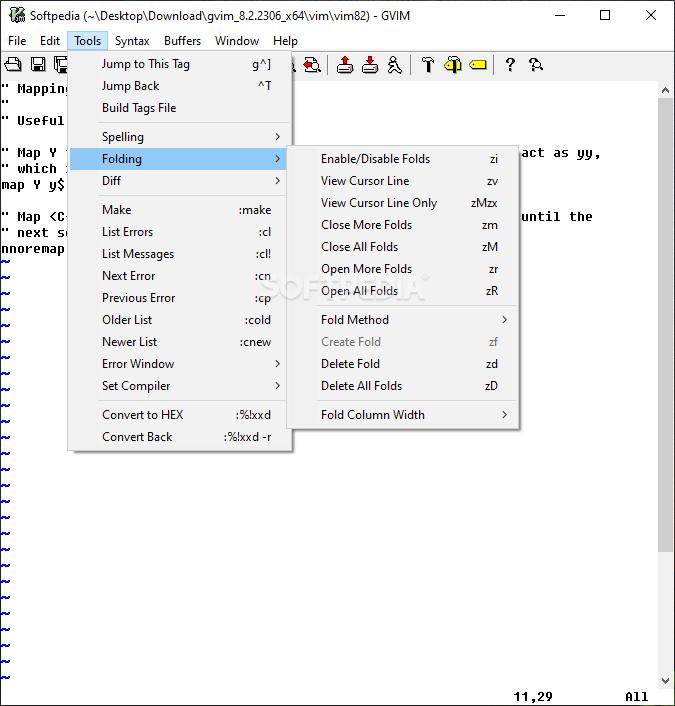Toggle Enable/Disable Folds
Screen dimensions: 675x706
click(403, 159)
